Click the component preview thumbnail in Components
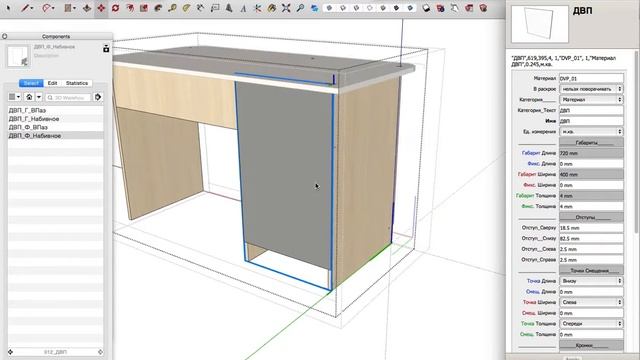The width and height of the screenshot is (640, 360). point(18,56)
